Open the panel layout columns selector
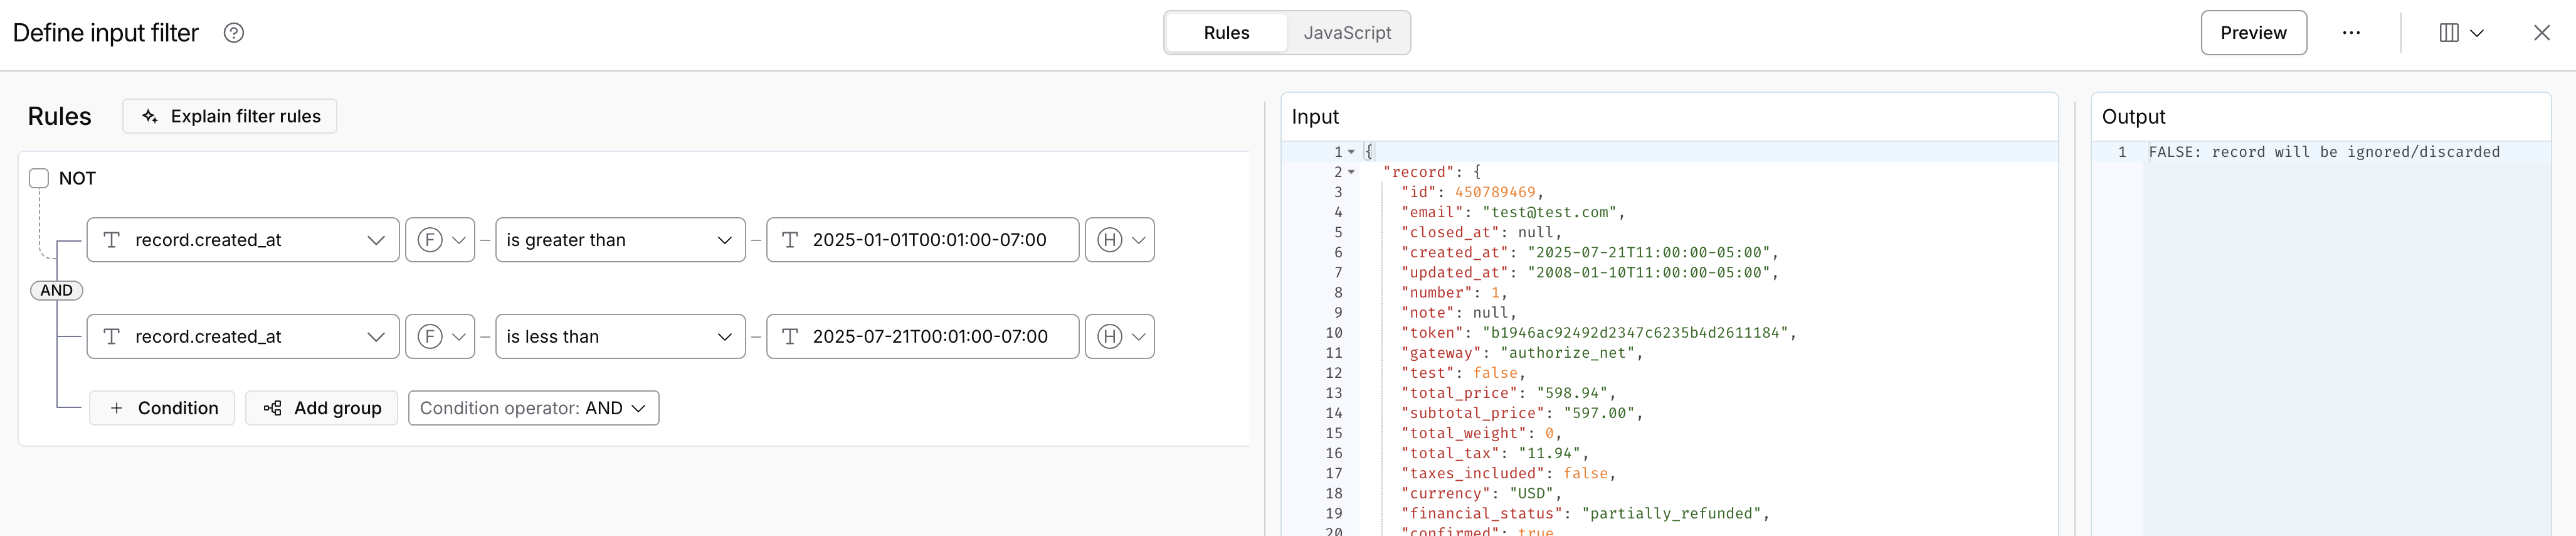This screenshot has width=2576, height=536. click(x=2461, y=33)
